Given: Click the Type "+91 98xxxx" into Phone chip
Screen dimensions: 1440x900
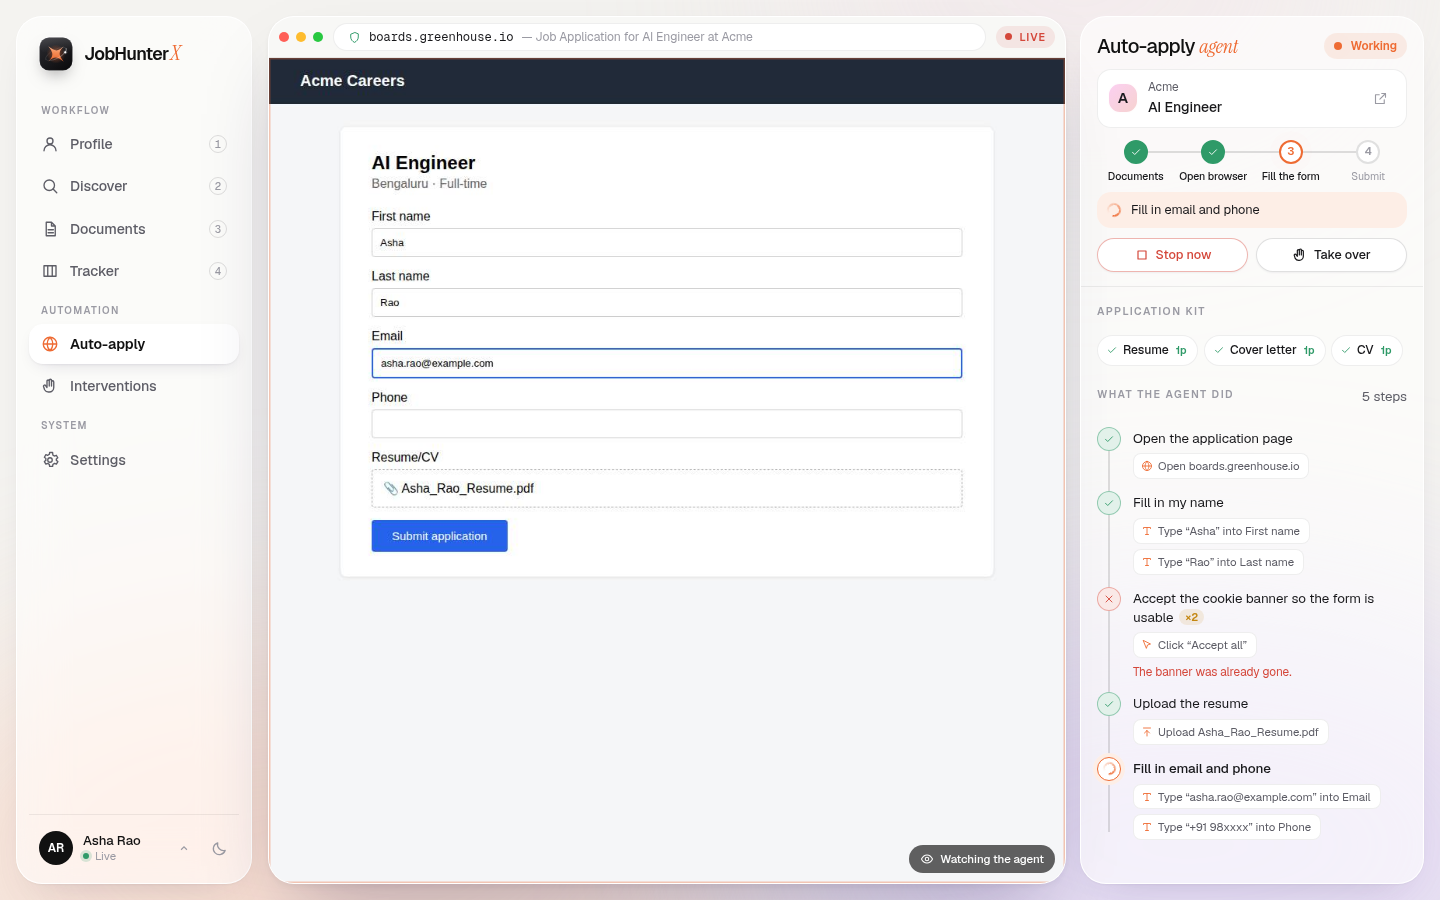Looking at the screenshot, I should pyautogui.click(x=1226, y=827).
